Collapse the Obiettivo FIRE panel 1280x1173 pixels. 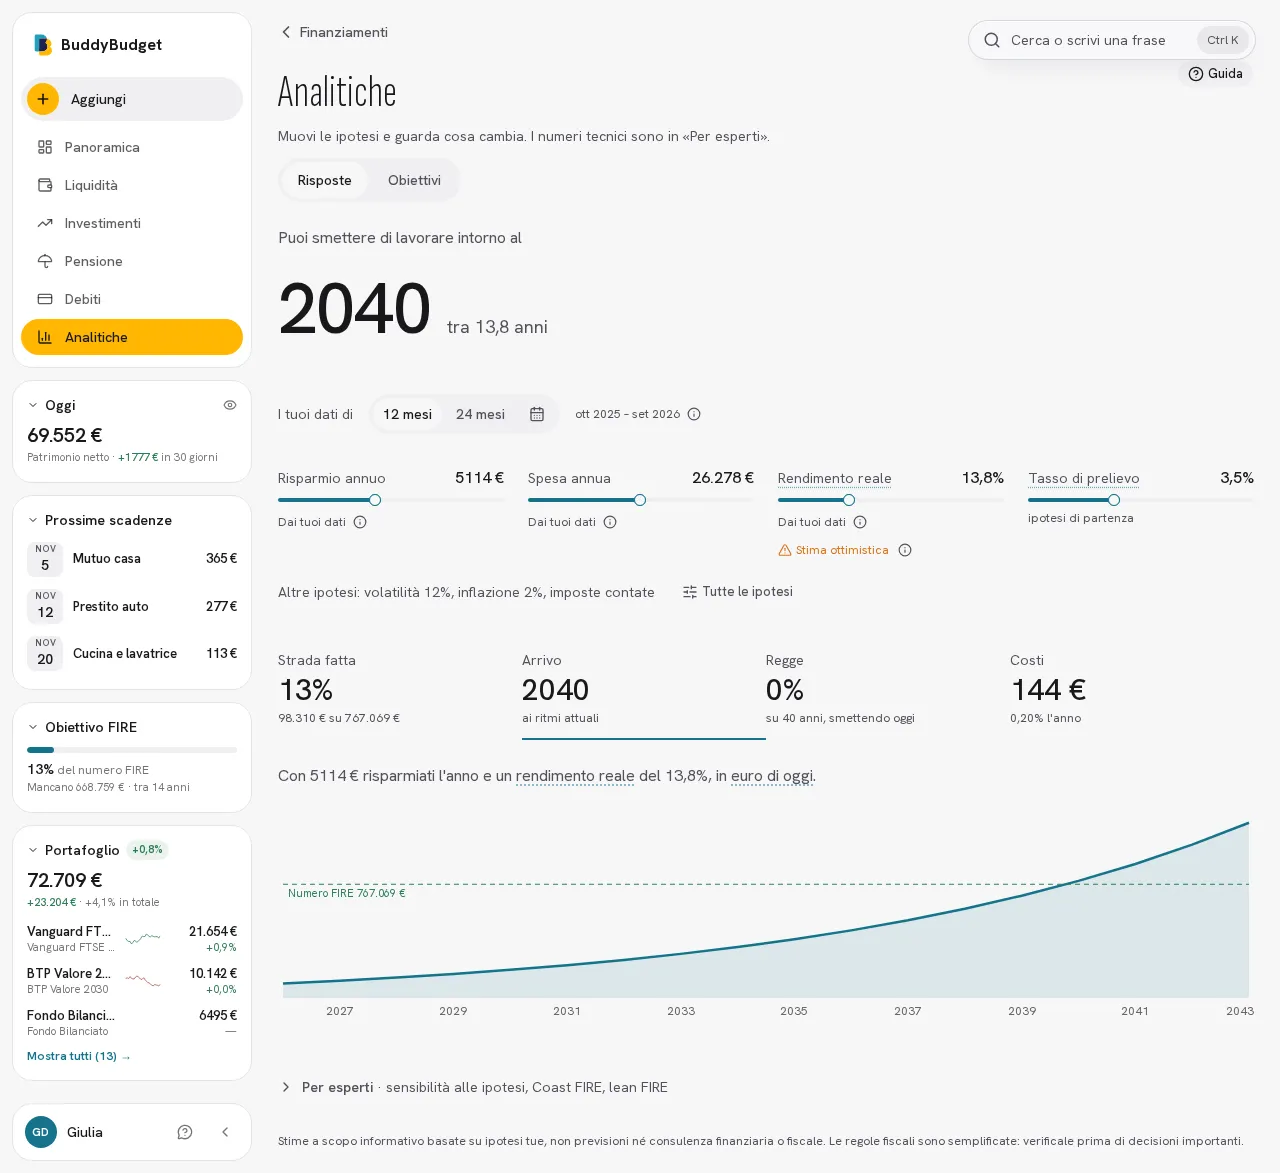(x=33, y=727)
